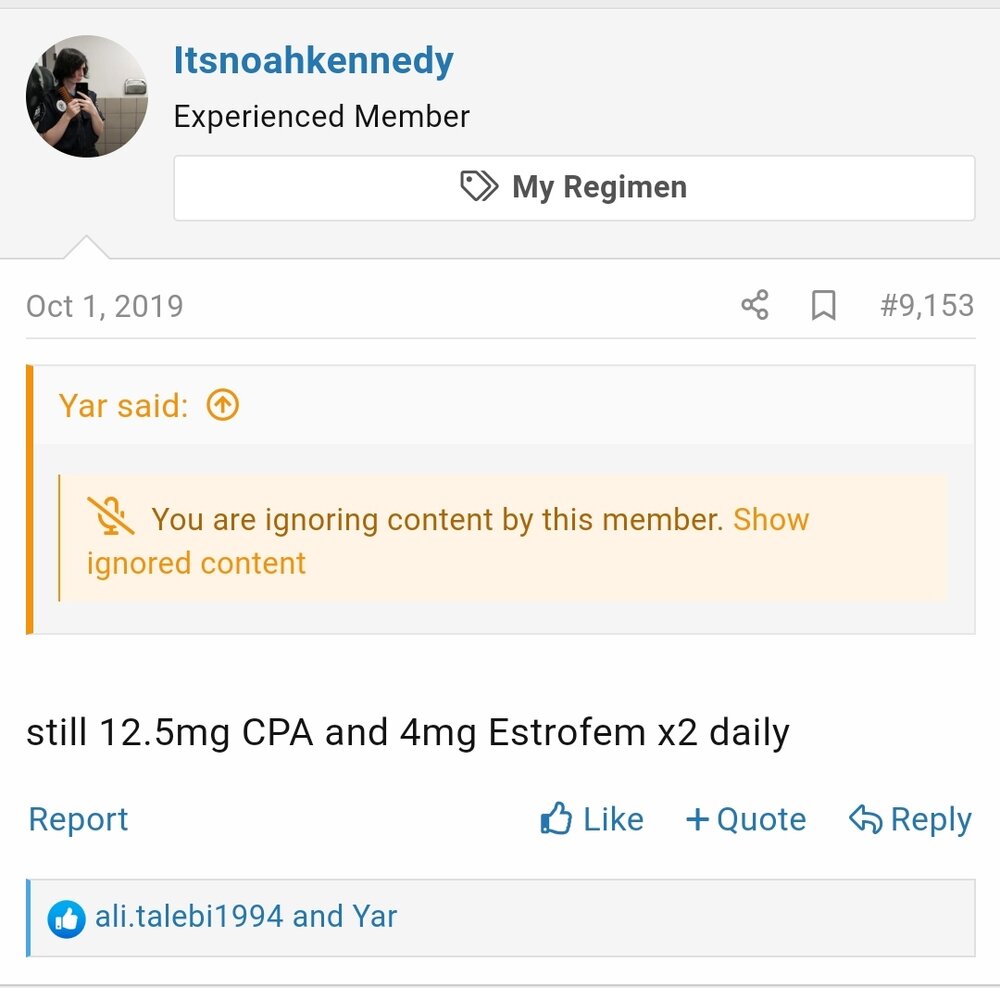
Task: Open post number #9,153 permalink
Action: point(926,305)
